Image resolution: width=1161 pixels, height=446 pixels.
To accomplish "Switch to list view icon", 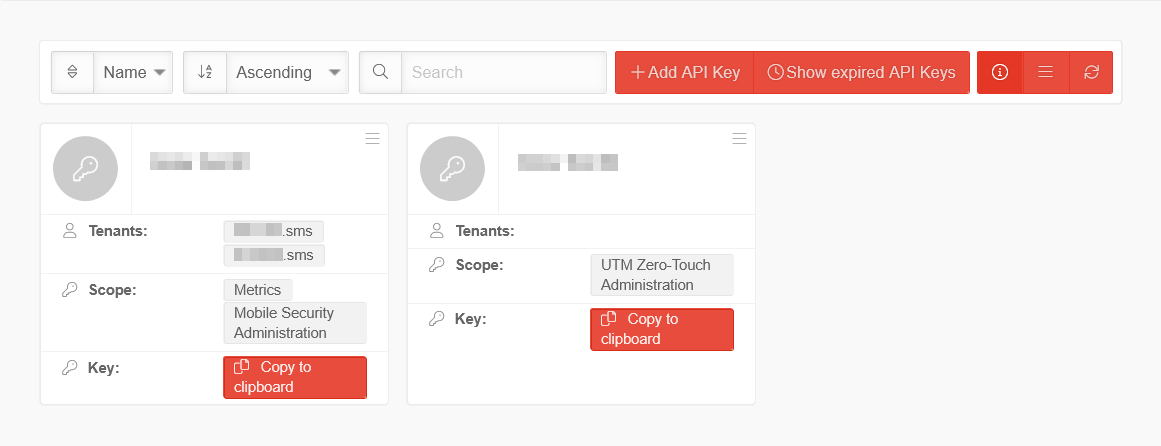I will 1045,72.
